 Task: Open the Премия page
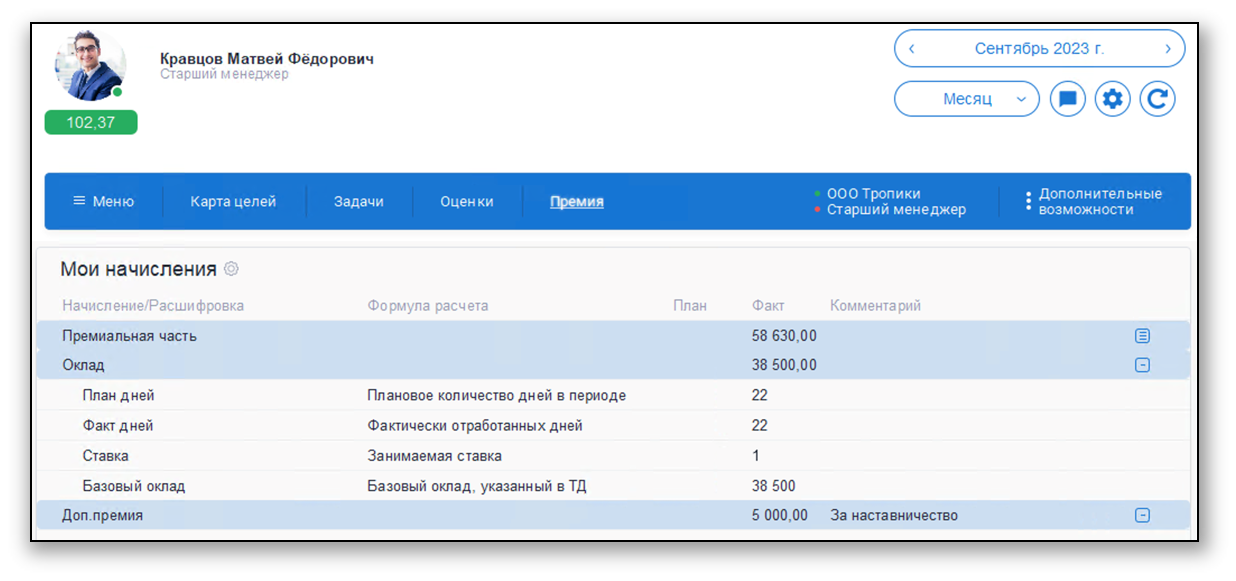[x=577, y=200]
